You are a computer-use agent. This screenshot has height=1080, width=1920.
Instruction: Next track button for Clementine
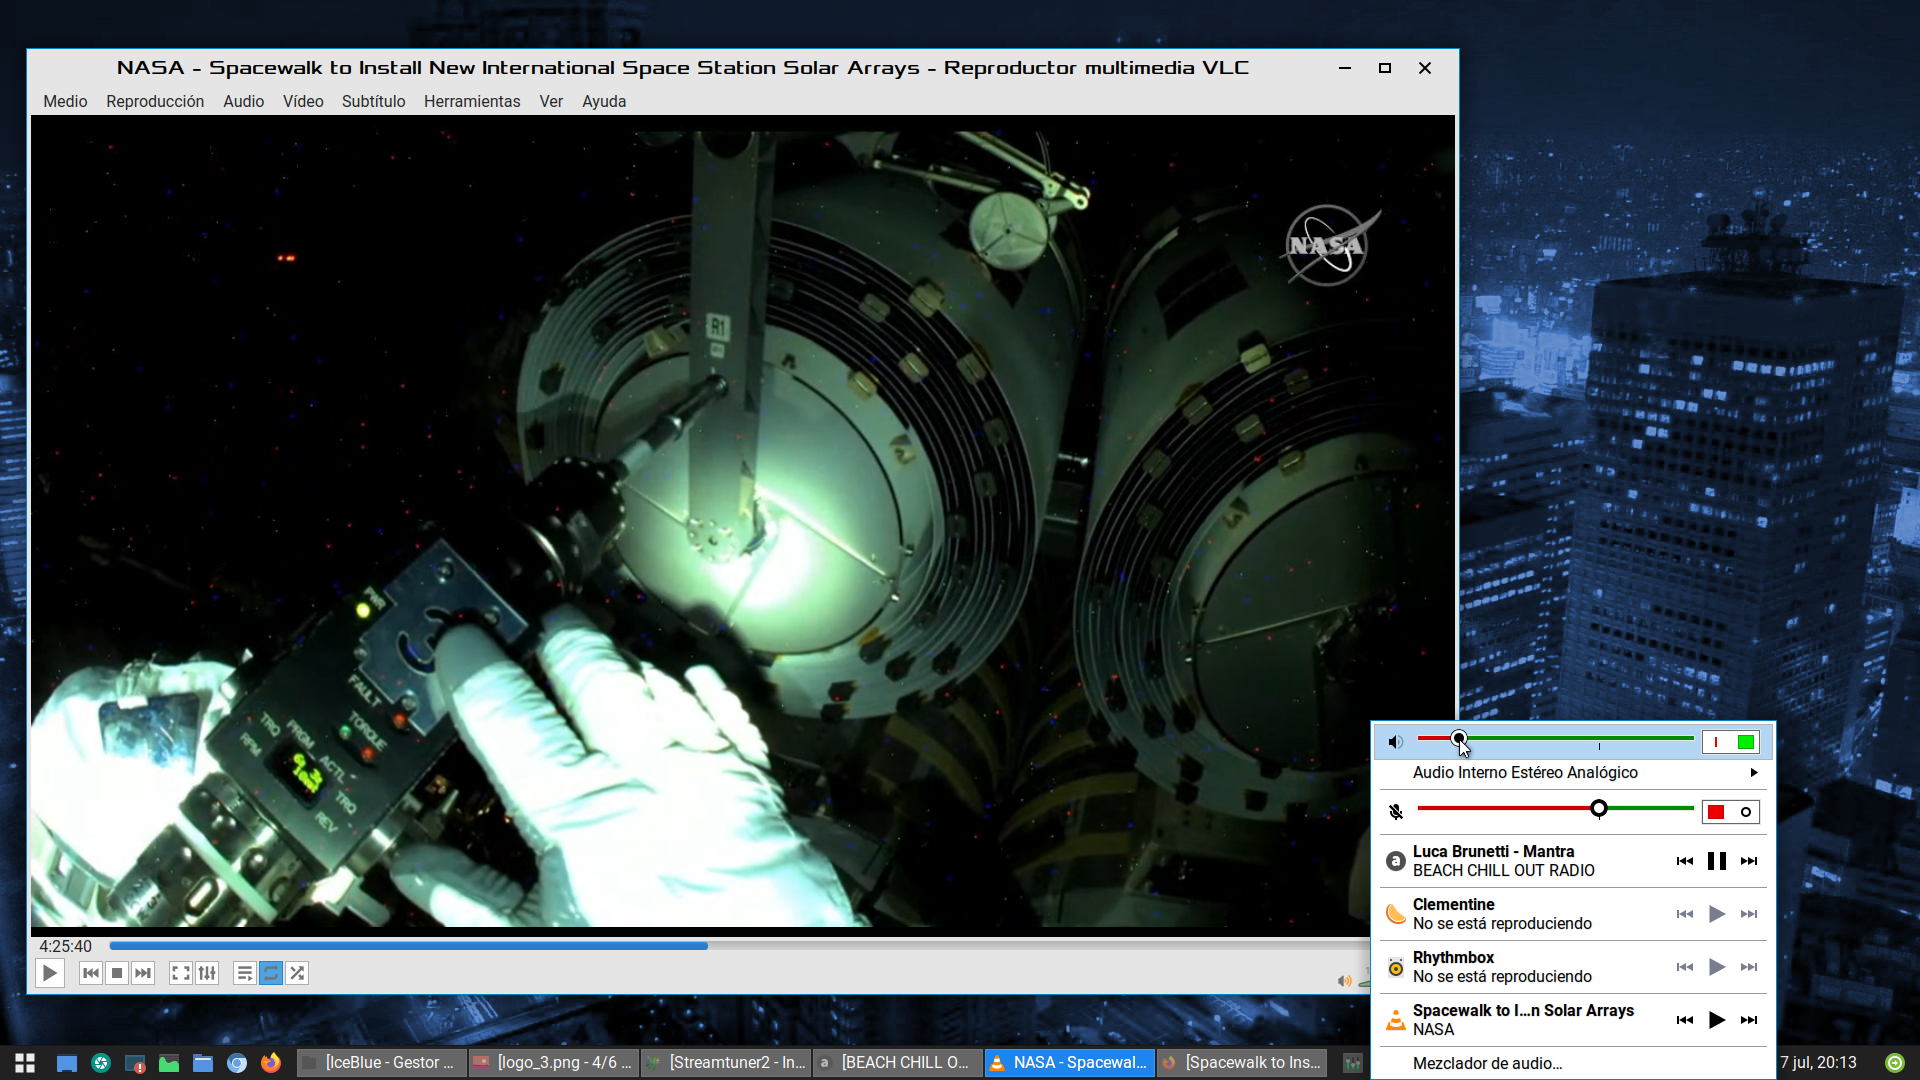tap(1749, 914)
